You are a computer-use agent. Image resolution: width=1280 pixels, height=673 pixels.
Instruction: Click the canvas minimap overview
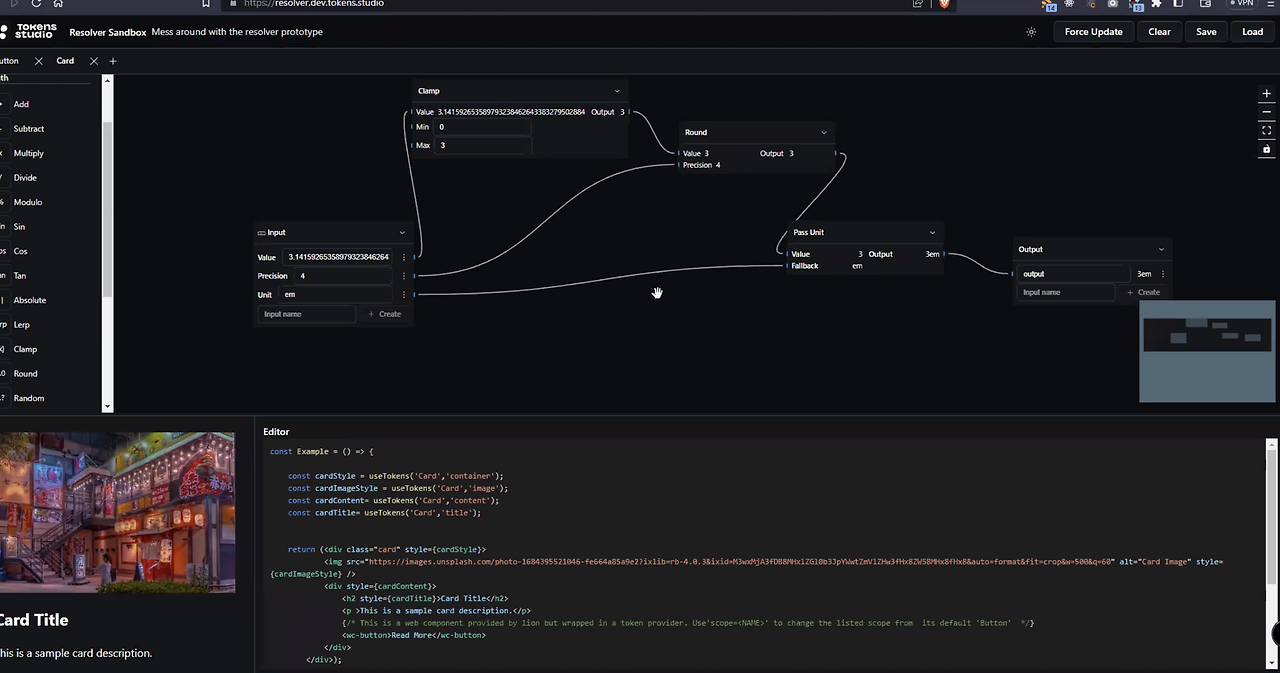tap(1208, 350)
